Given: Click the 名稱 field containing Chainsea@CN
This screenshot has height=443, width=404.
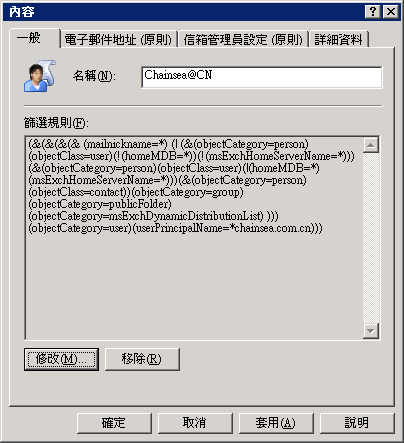Looking at the screenshot, I should (262, 77).
